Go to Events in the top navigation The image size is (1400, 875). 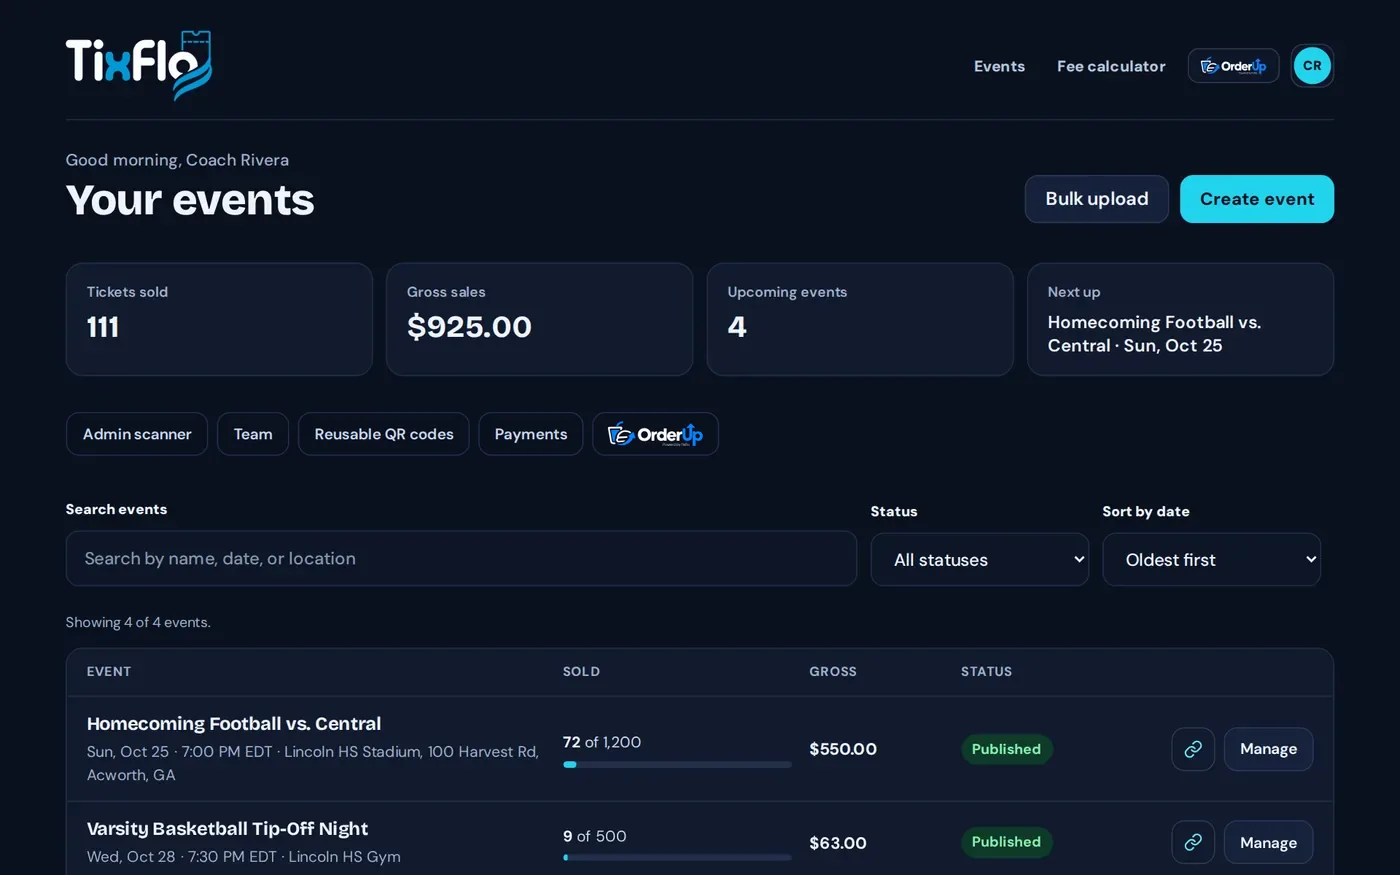(999, 66)
